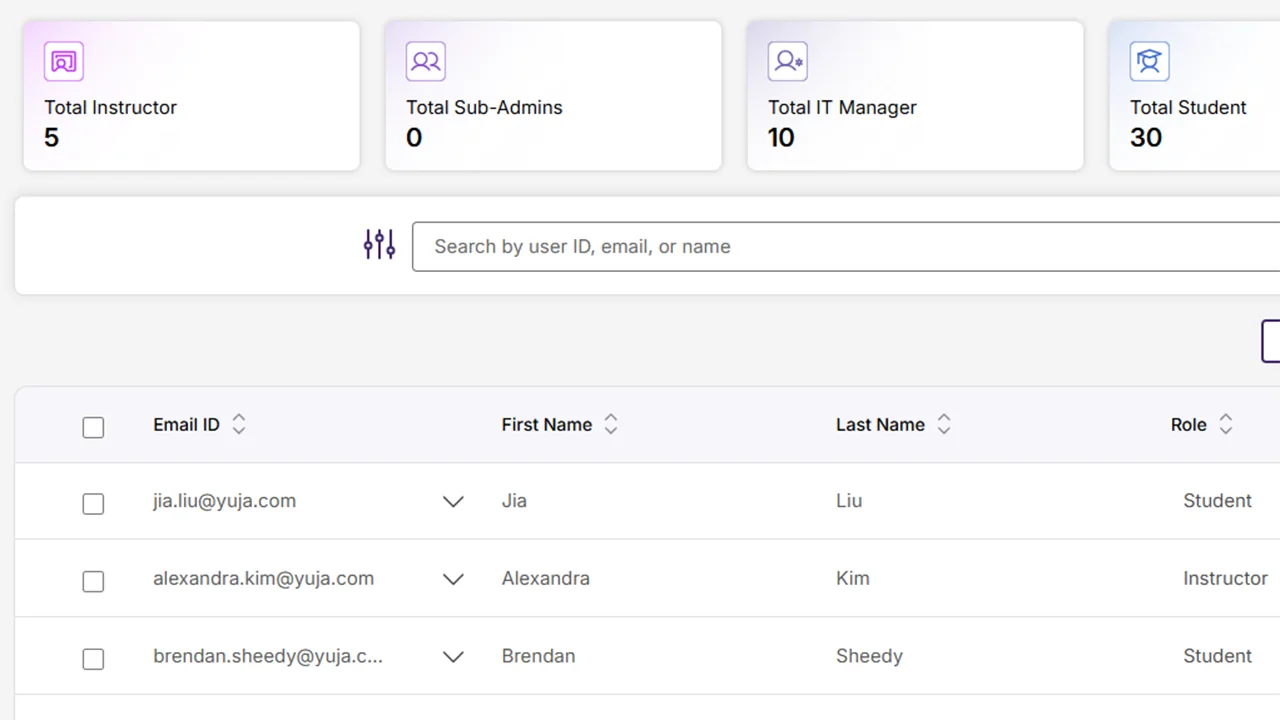1280x720 pixels.
Task: Click the alexandra.kim@yuja.com email text
Action: click(x=263, y=579)
